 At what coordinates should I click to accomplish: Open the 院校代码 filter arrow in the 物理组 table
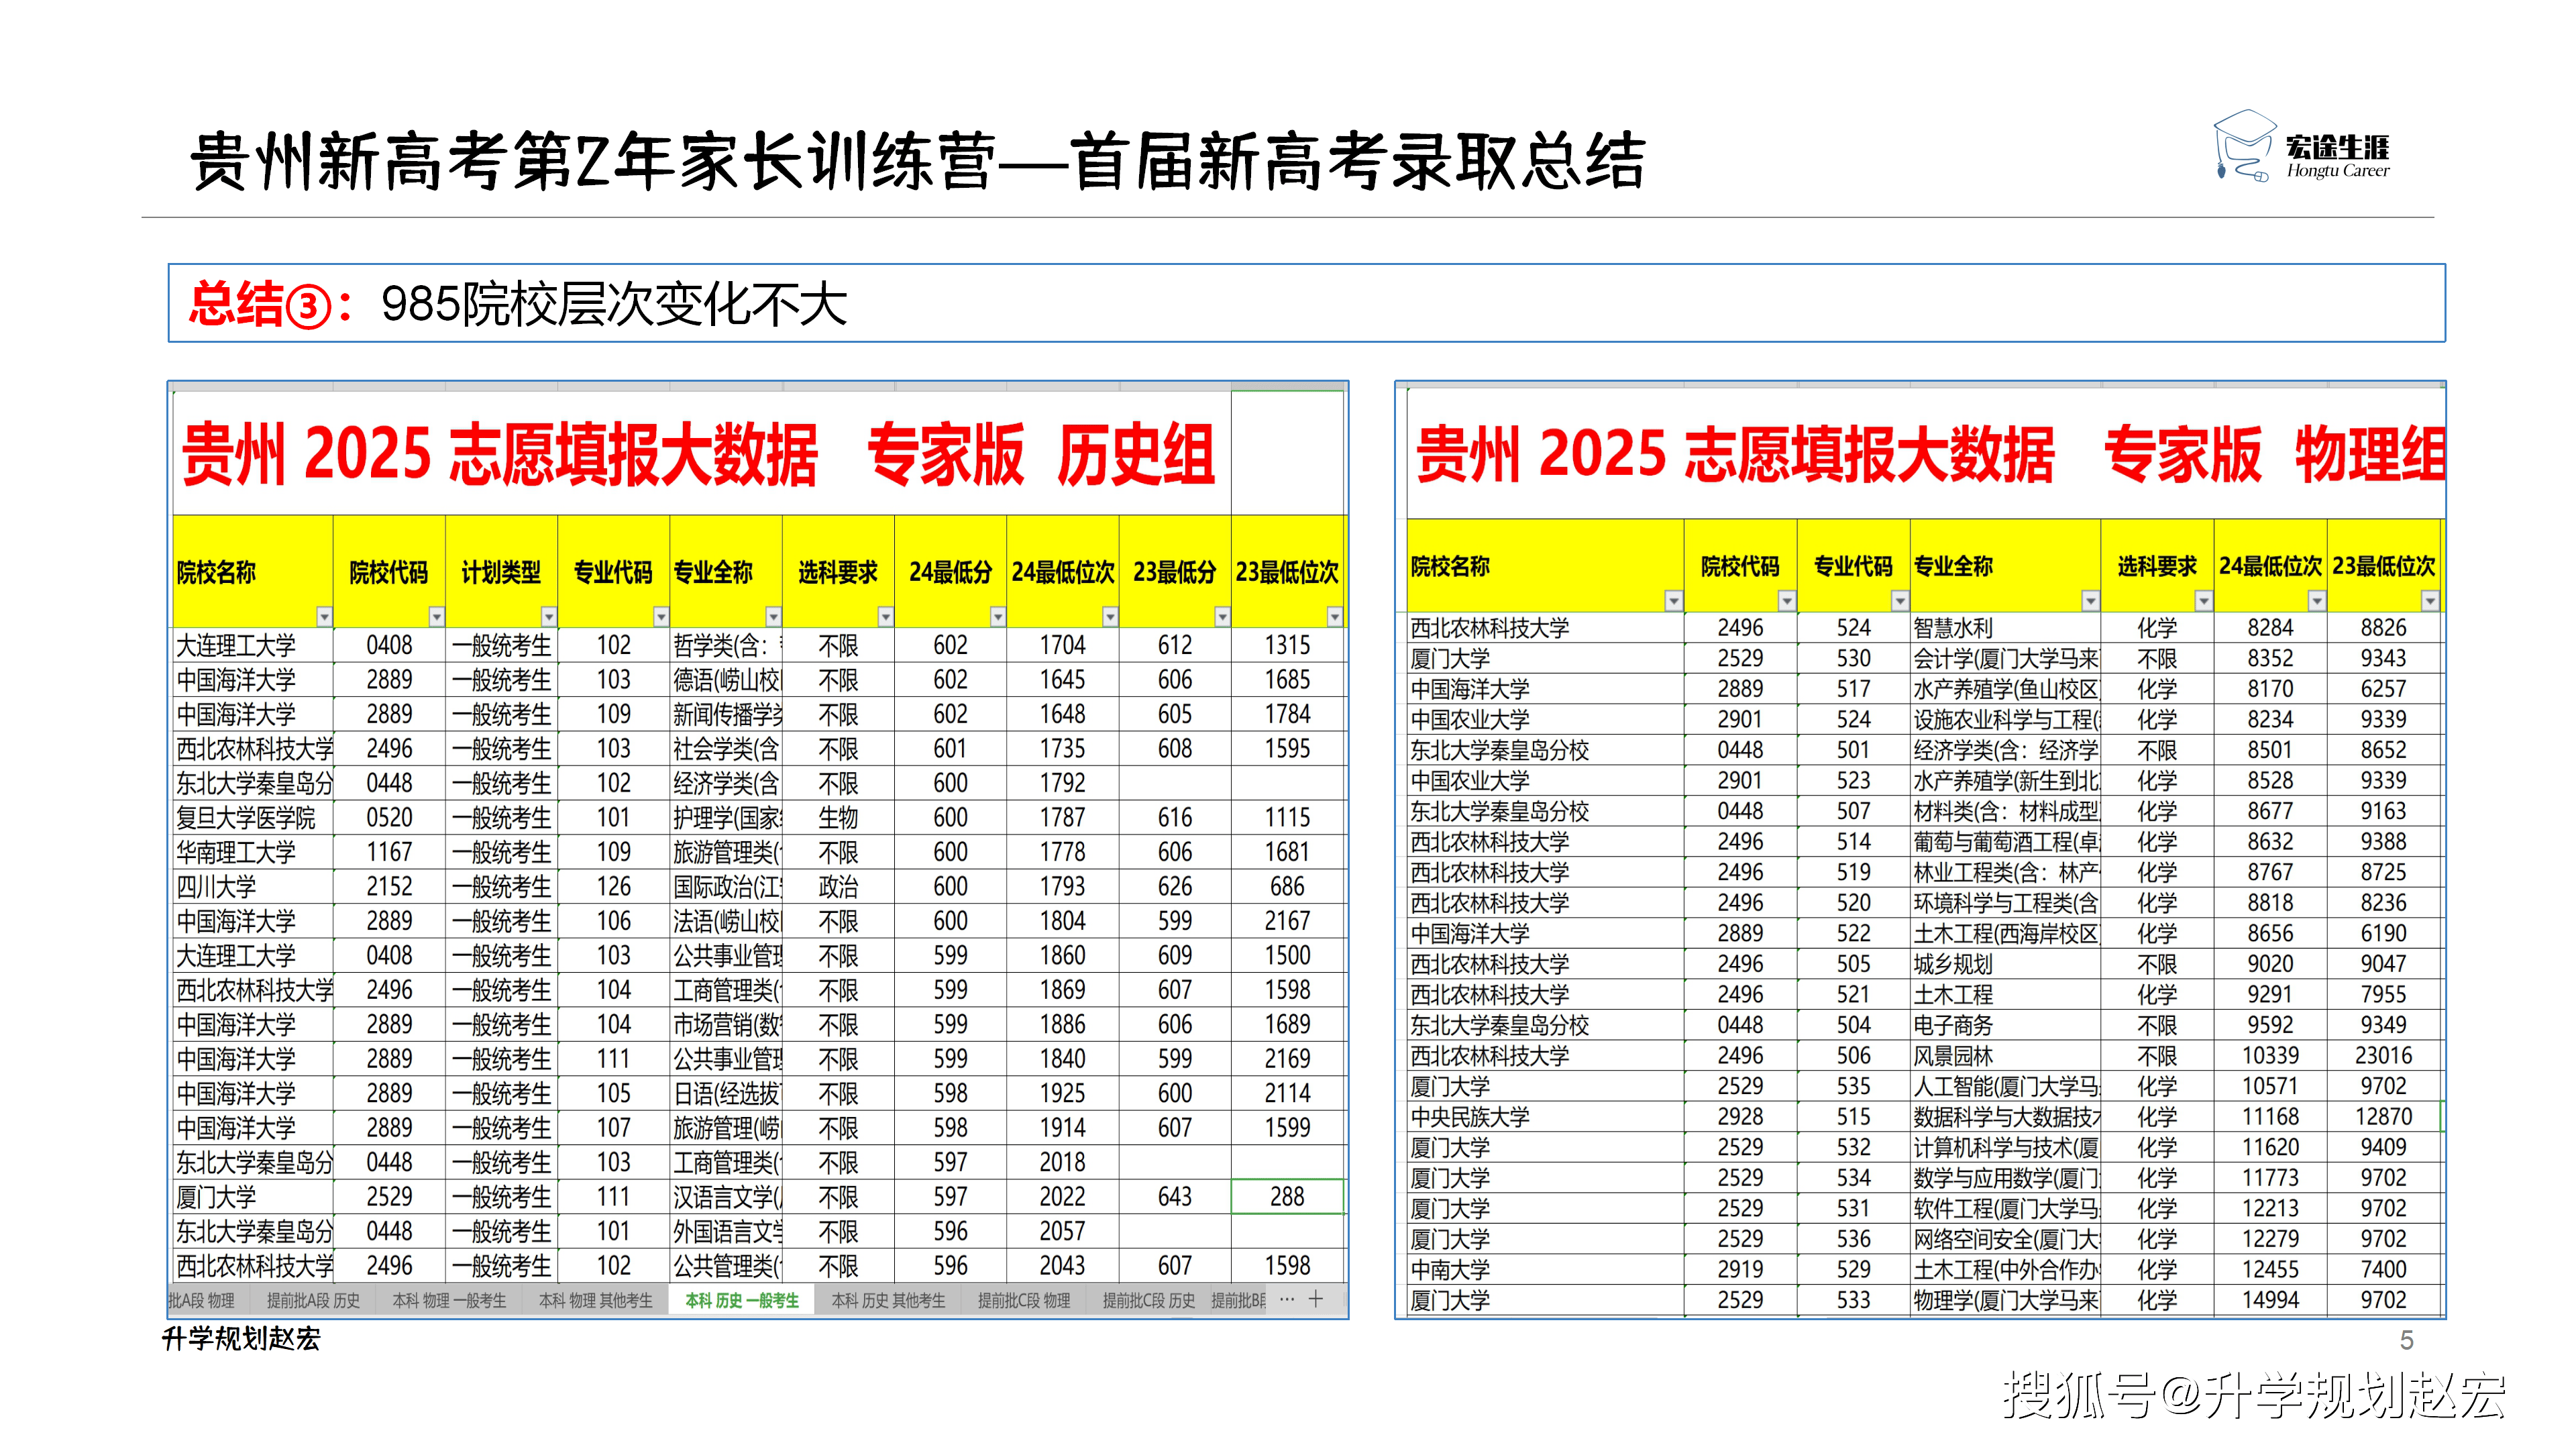coord(1787,601)
